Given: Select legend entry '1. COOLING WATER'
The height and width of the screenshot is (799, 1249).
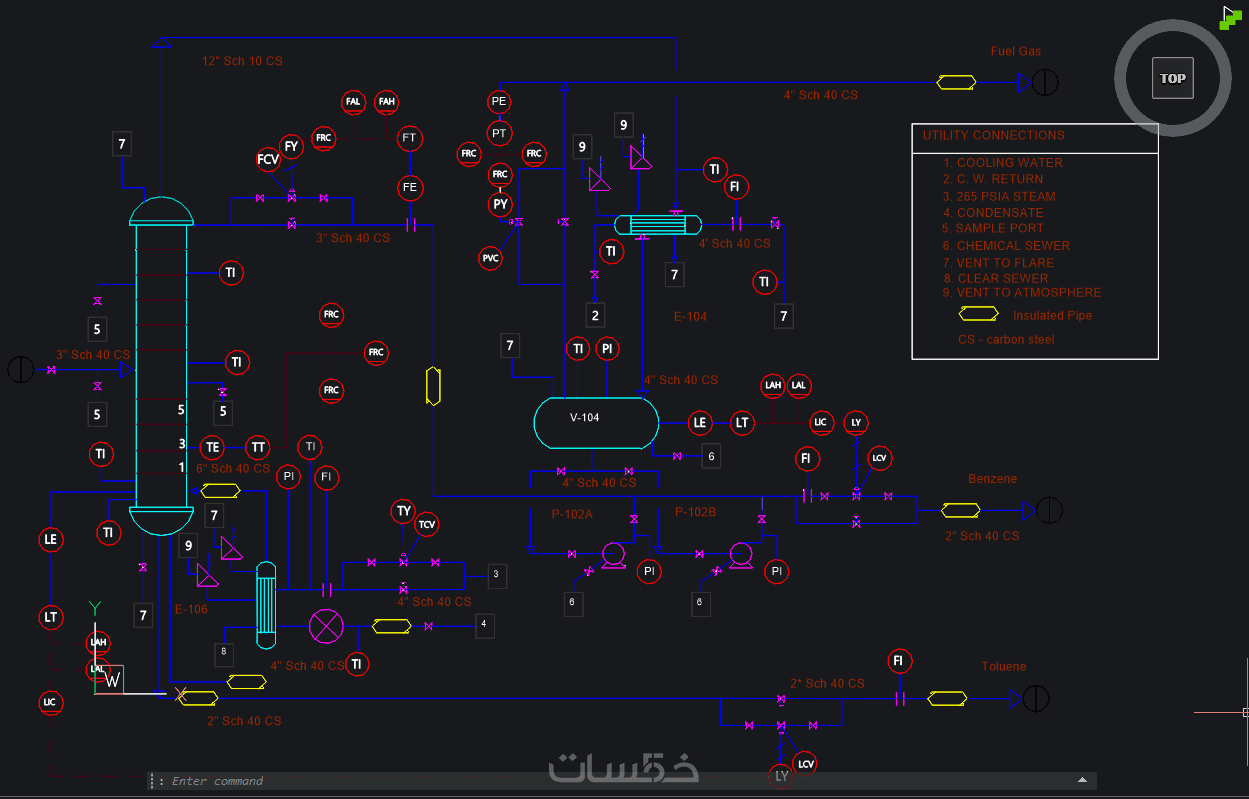Looking at the screenshot, I should [x=1003, y=162].
